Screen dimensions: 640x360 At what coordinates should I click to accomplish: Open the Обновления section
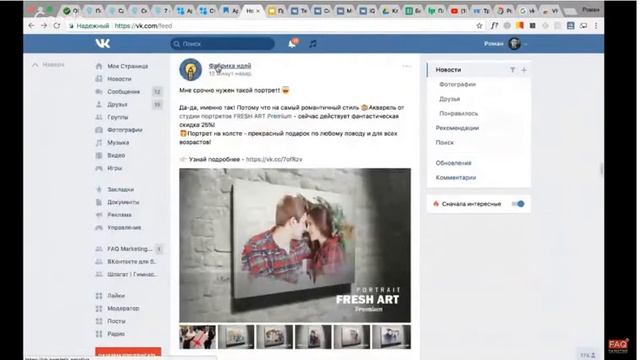point(453,163)
